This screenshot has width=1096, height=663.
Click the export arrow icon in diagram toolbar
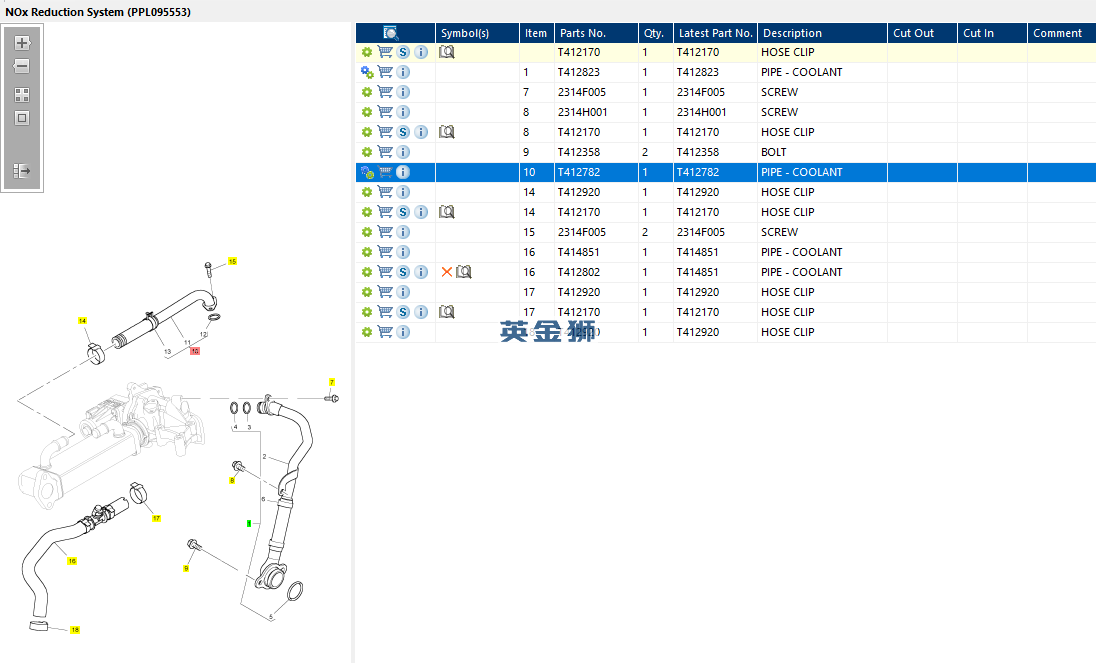[22, 170]
